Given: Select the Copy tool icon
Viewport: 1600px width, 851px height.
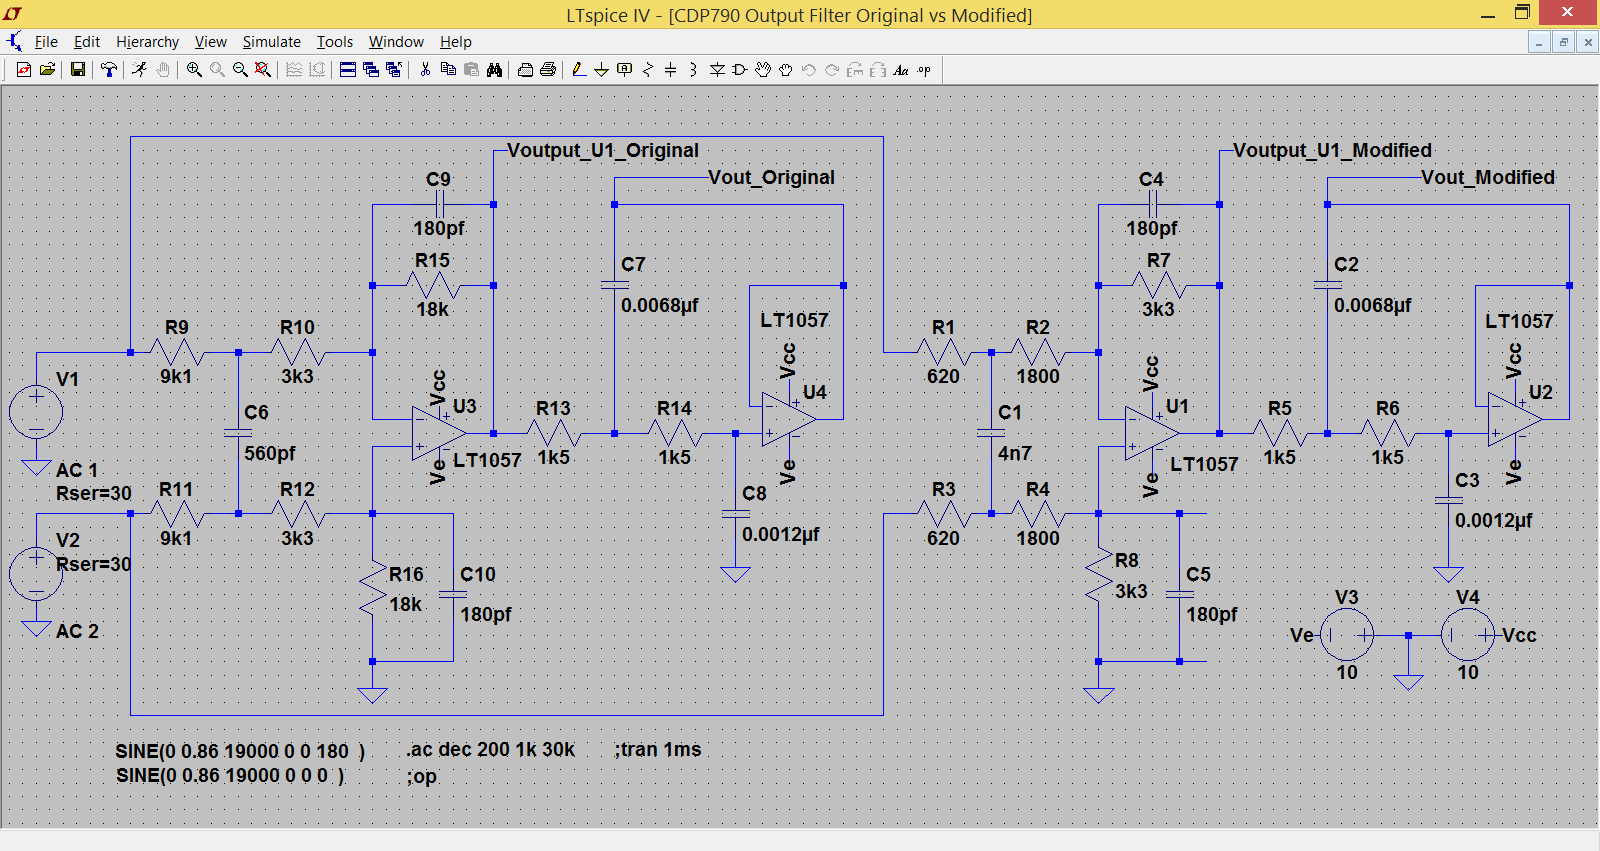Looking at the screenshot, I should coord(448,70).
